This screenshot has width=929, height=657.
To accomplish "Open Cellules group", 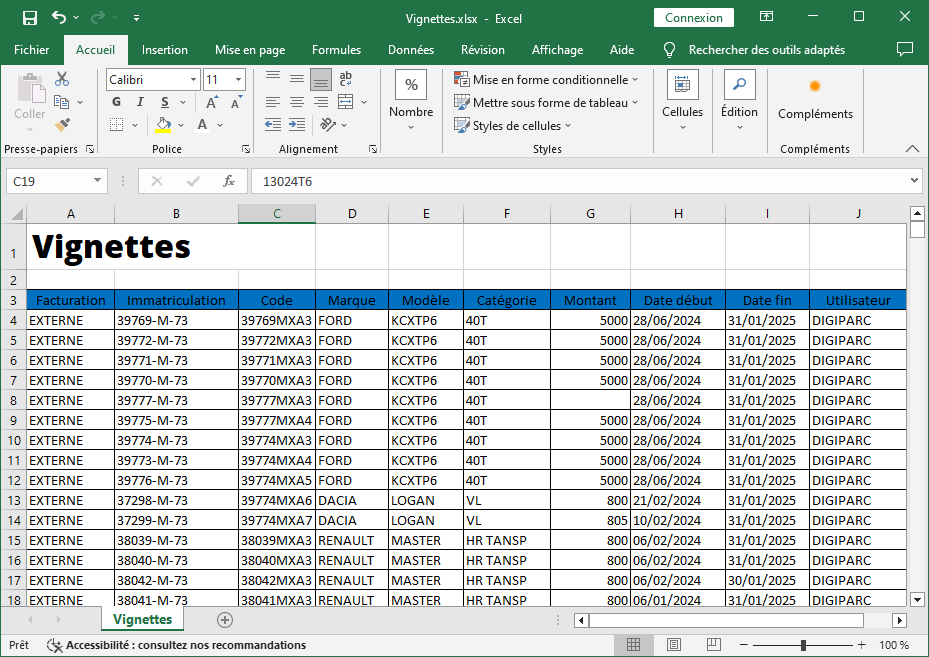I will (x=683, y=101).
